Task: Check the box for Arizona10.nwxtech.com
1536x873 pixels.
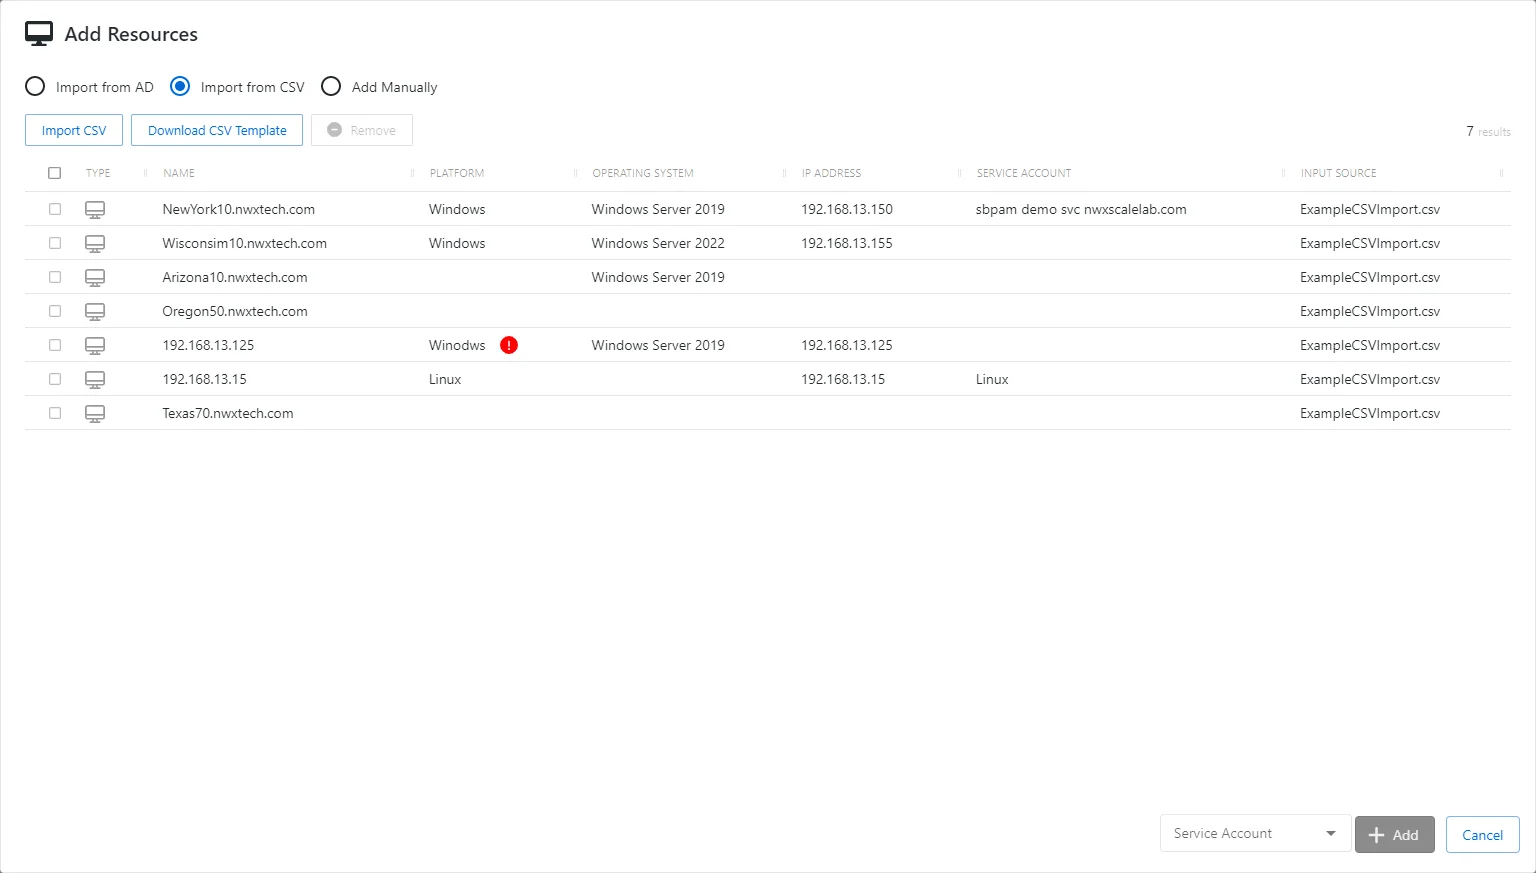Action: click(55, 277)
